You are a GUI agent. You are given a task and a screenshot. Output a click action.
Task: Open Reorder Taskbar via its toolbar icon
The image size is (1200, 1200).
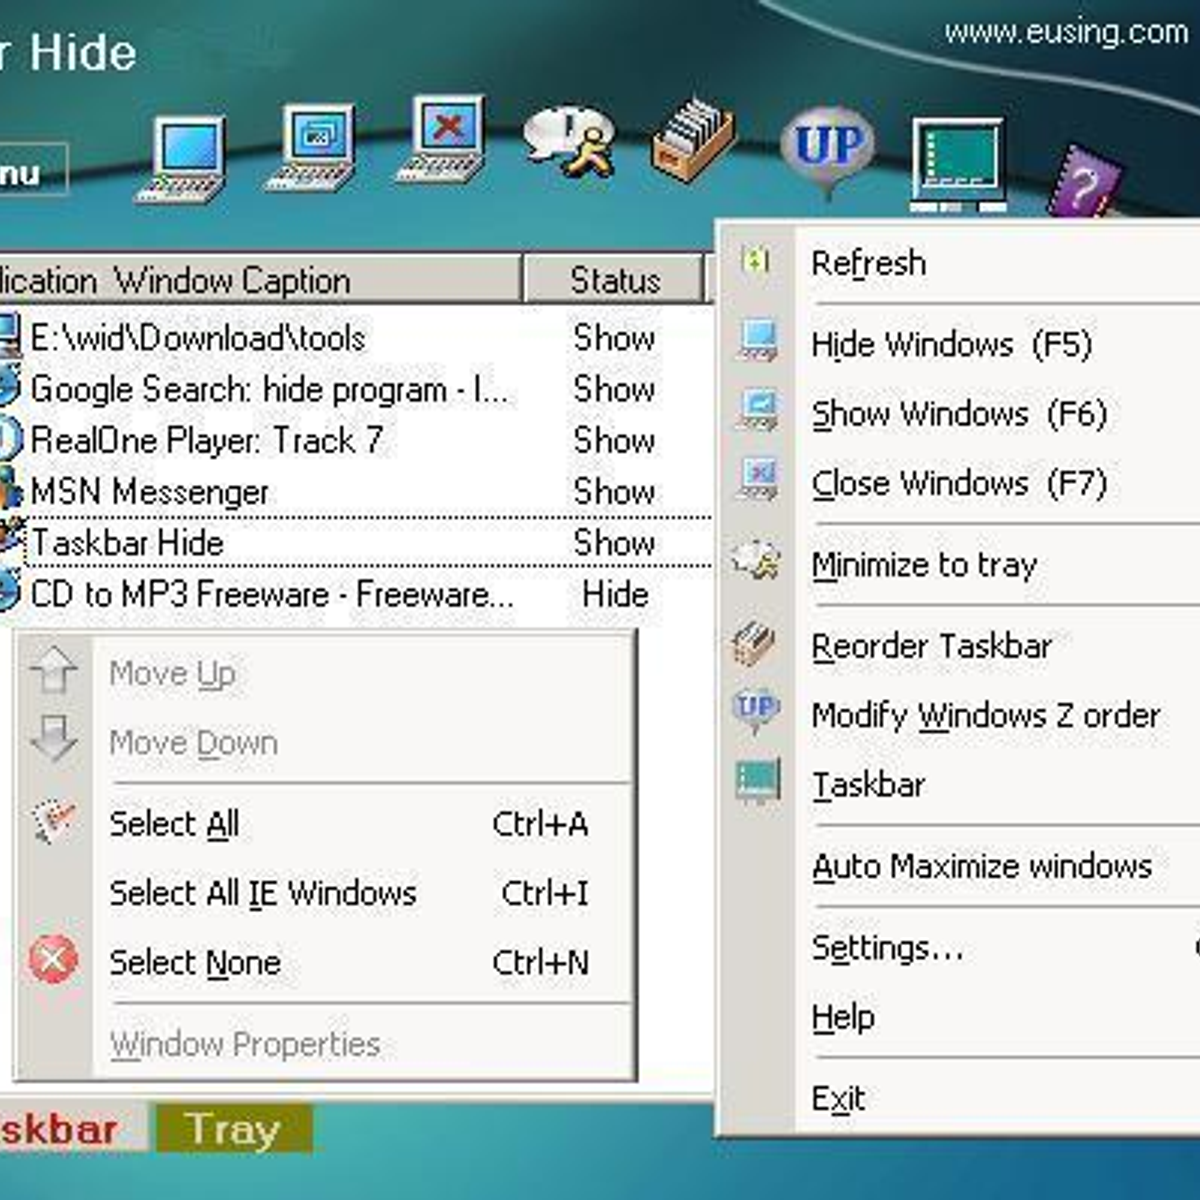click(x=690, y=145)
